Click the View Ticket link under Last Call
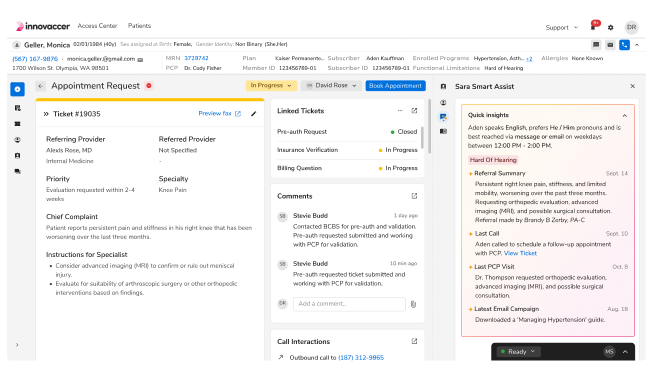 pyautogui.click(x=520, y=253)
